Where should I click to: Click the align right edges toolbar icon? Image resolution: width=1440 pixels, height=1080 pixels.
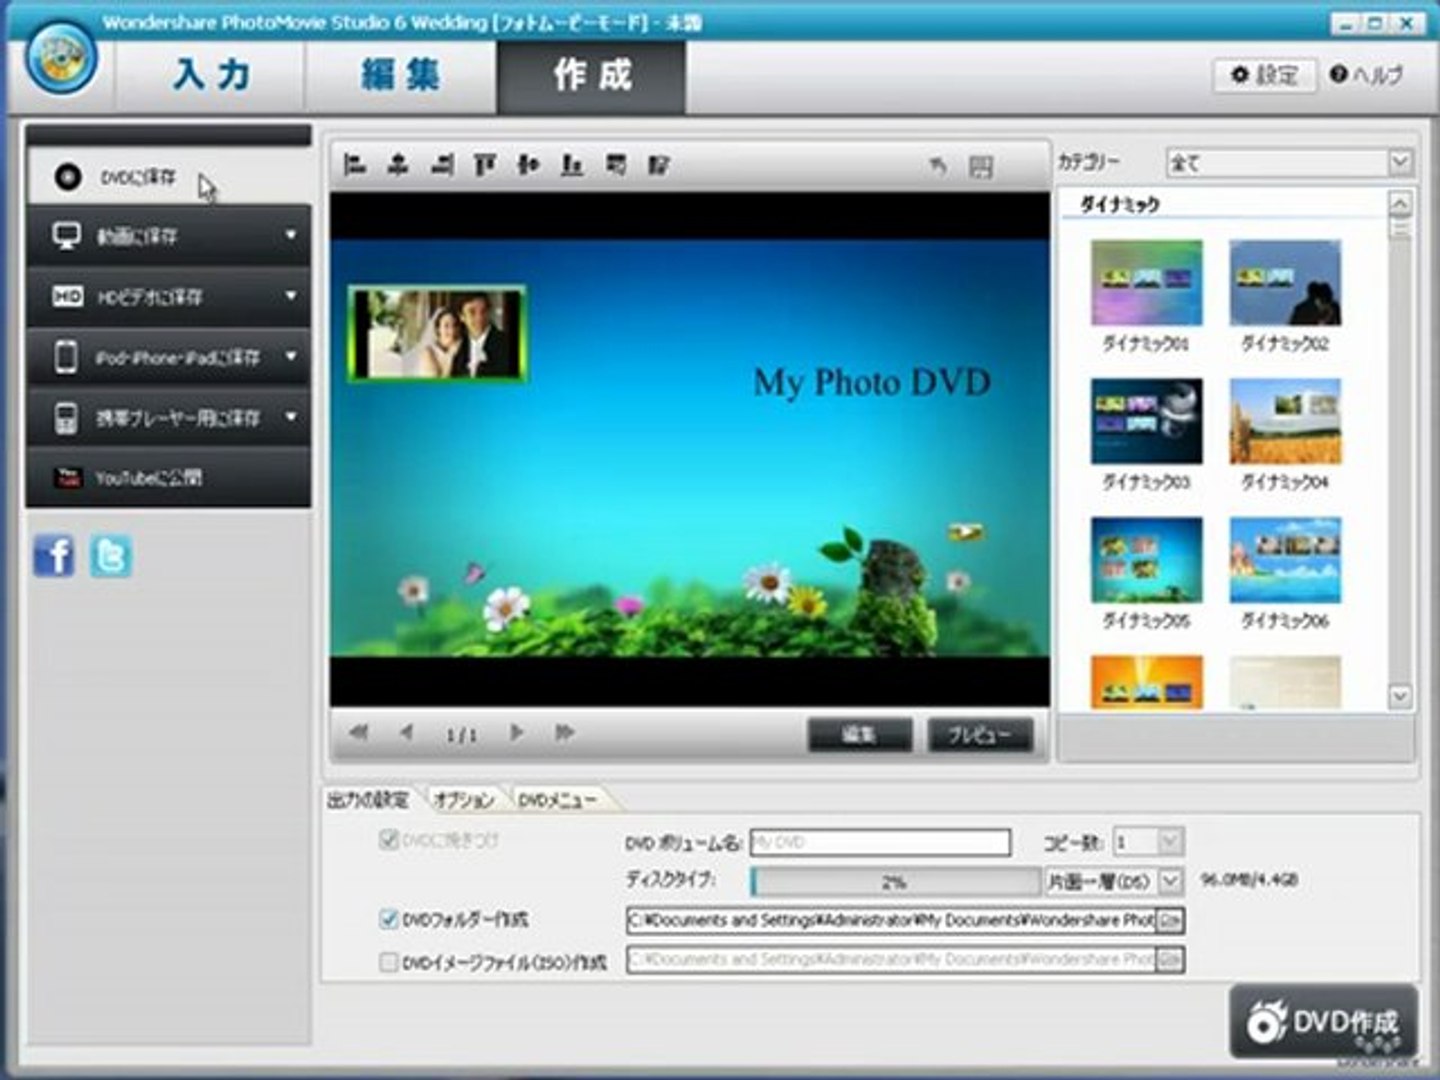[442, 165]
